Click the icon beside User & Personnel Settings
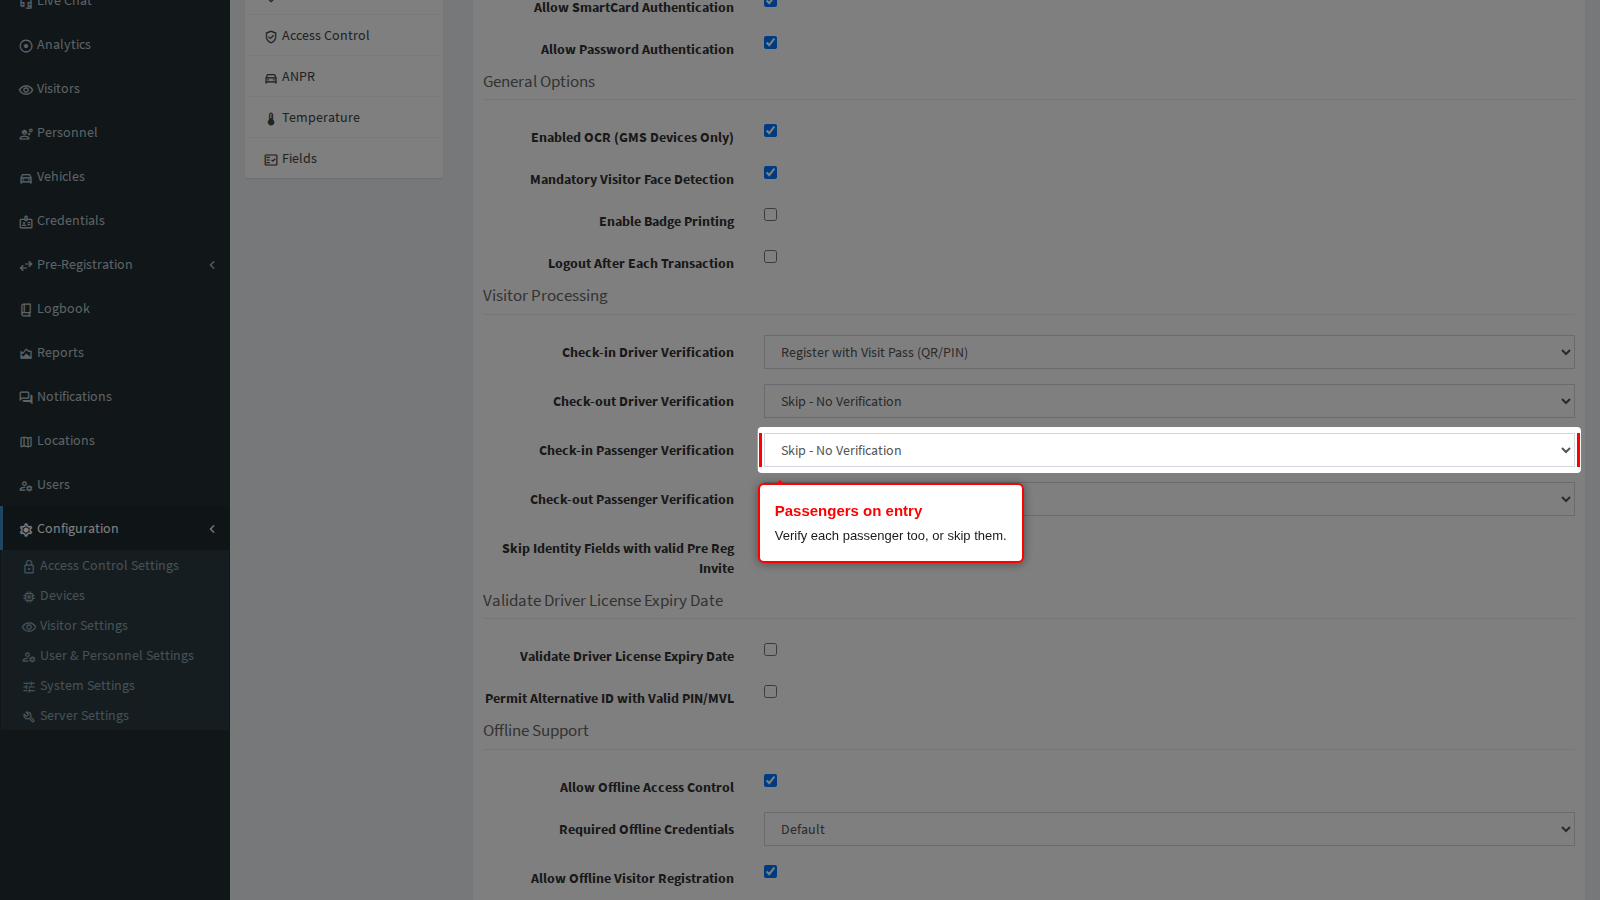The height and width of the screenshot is (900, 1600). coord(29,657)
